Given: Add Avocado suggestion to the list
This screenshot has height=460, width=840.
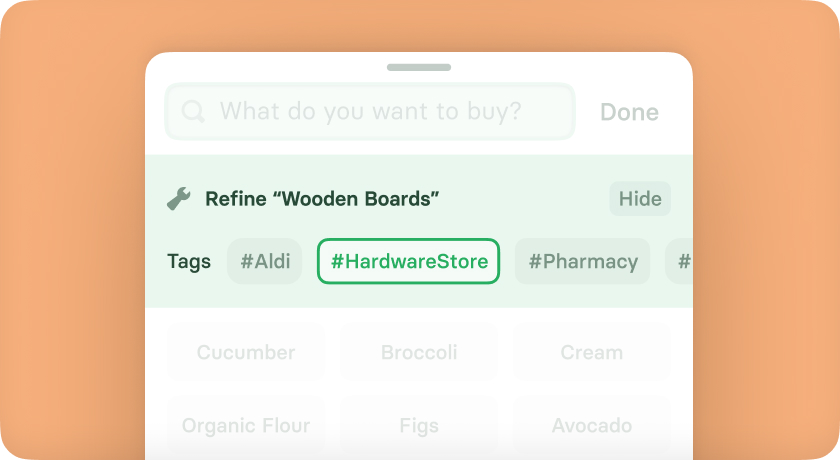Looking at the screenshot, I should click(x=592, y=426).
